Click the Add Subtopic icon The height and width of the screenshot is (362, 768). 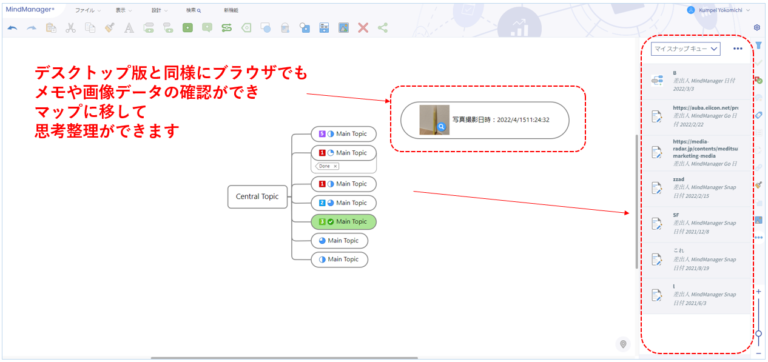point(168,28)
